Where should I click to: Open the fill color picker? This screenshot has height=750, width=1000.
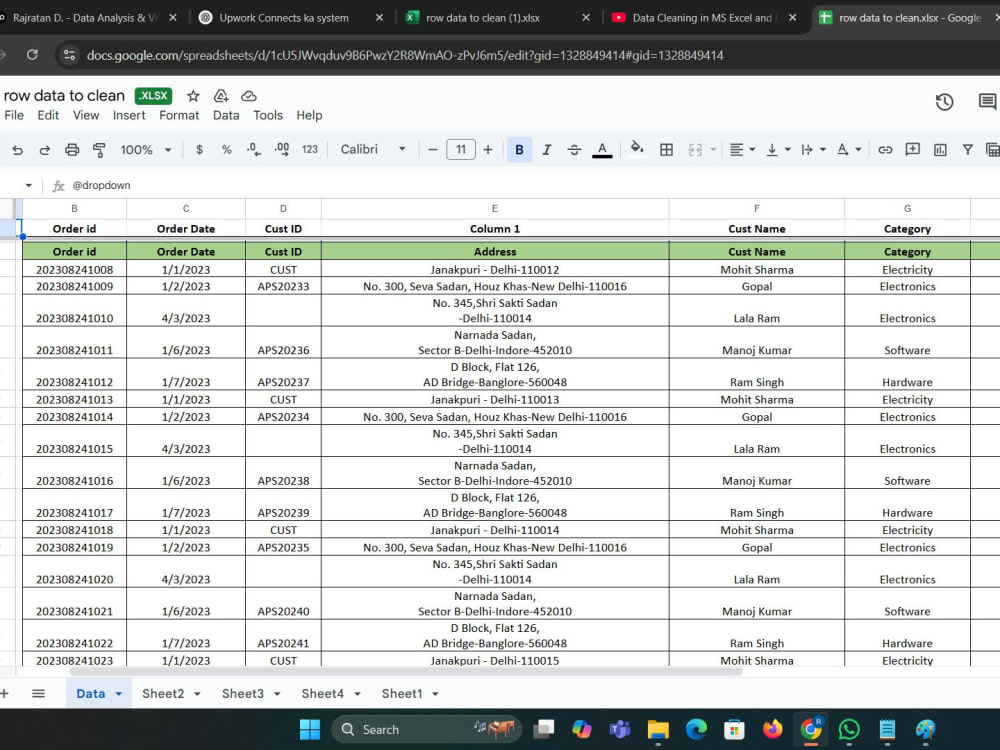636,150
